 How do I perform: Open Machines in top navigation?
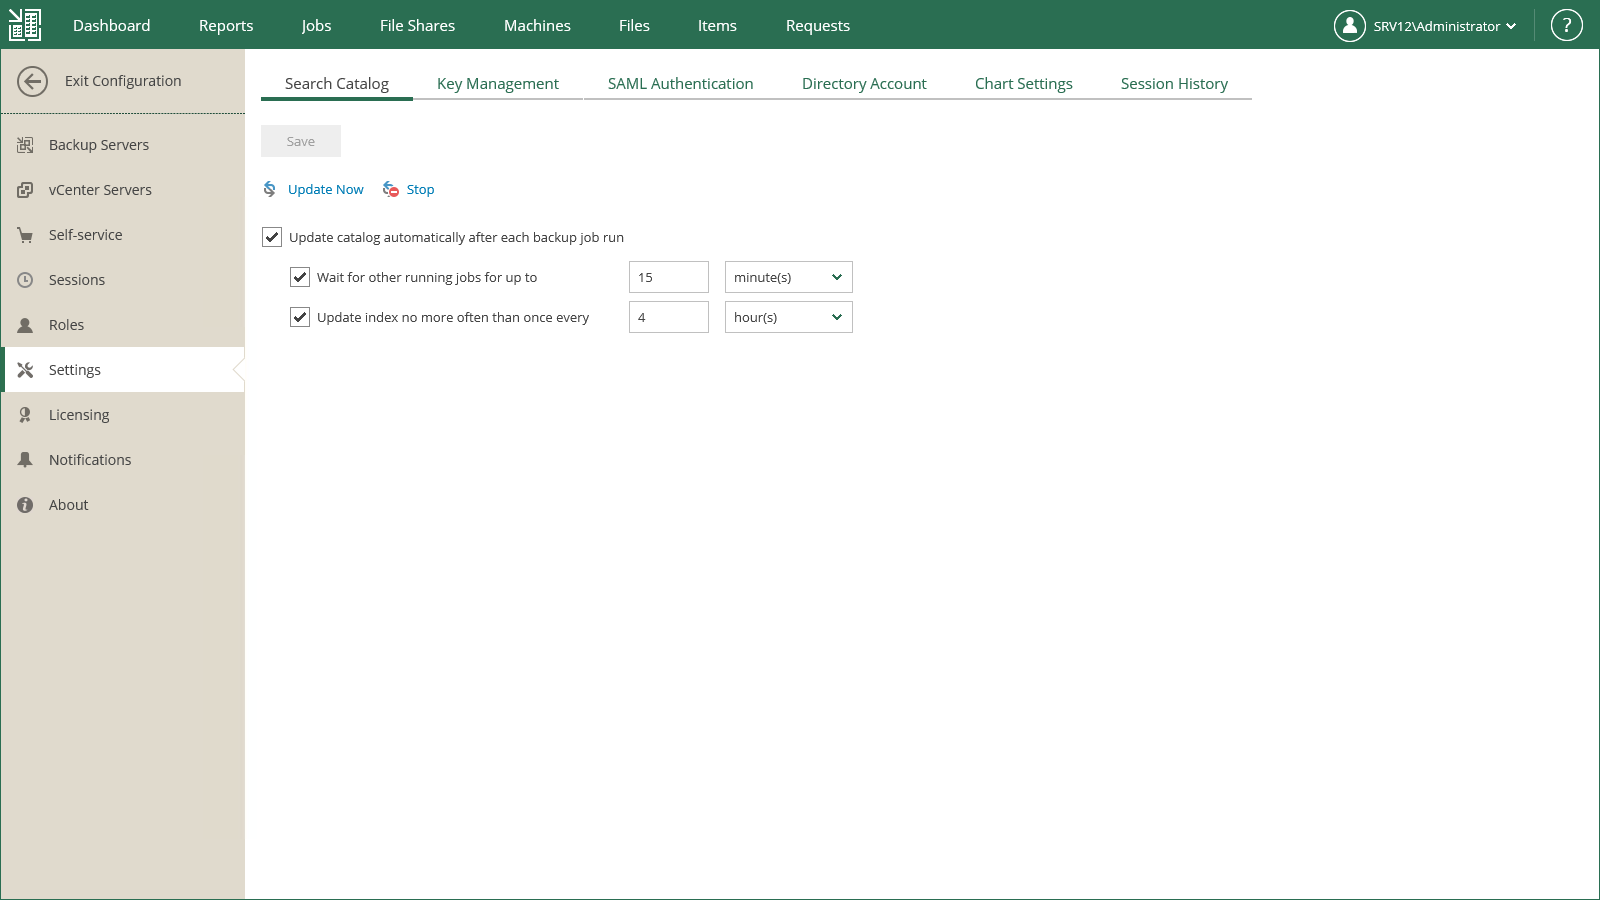(537, 25)
